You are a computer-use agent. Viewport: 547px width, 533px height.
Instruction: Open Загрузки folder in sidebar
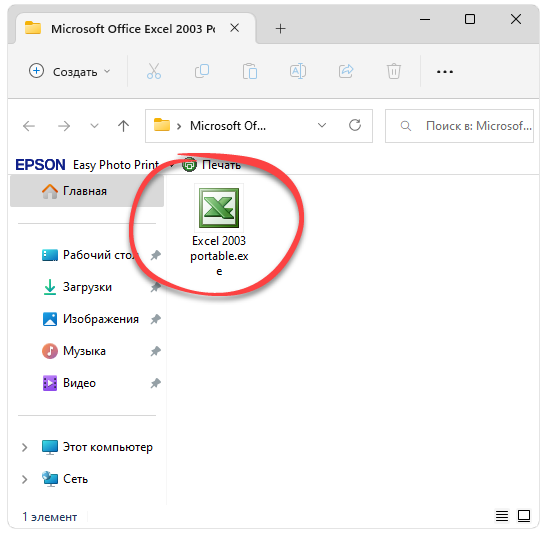point(77,287)
